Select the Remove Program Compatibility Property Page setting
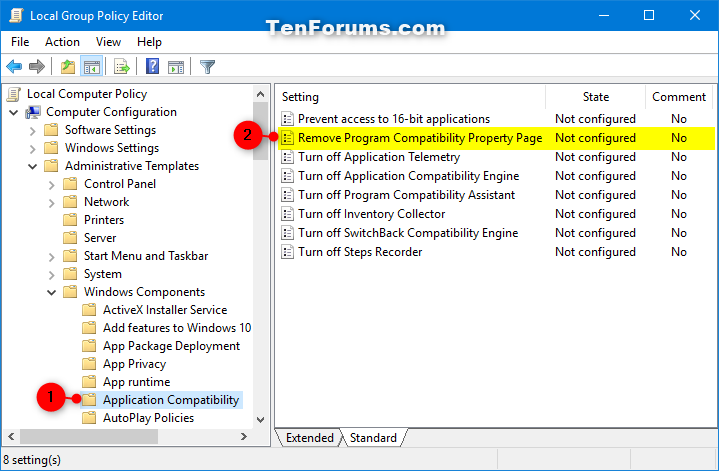 (420, 138)
